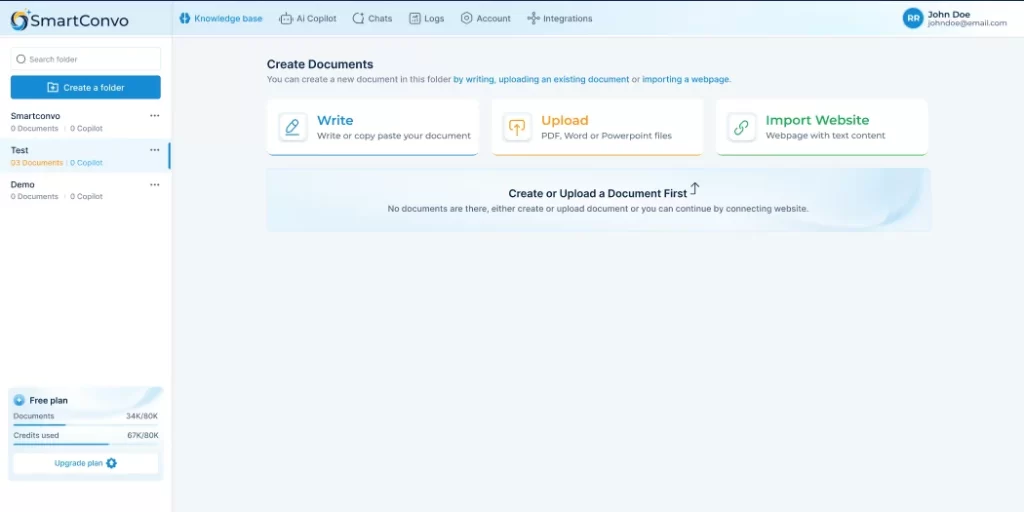Click the Integrations nodes icon

tap(534, 18)
